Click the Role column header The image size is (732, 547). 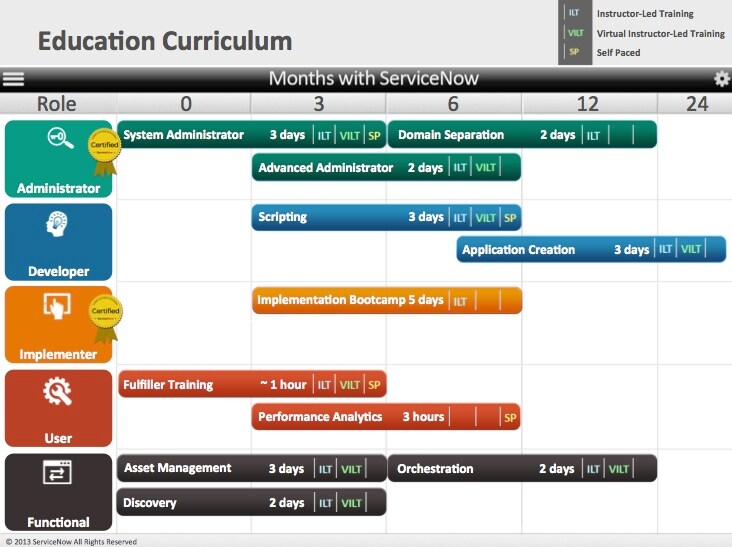click(x=56, y=104)
